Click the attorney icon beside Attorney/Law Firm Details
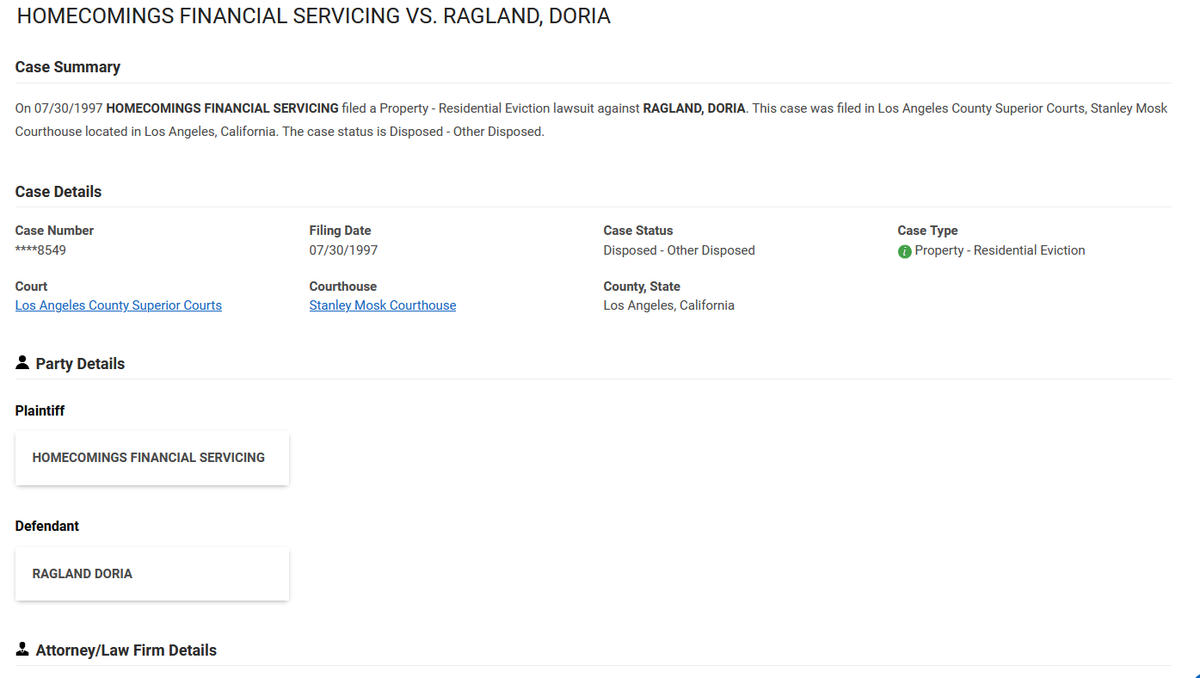Image resolution: width=1200 pixels, height=678 pixels. coord(23,650)
